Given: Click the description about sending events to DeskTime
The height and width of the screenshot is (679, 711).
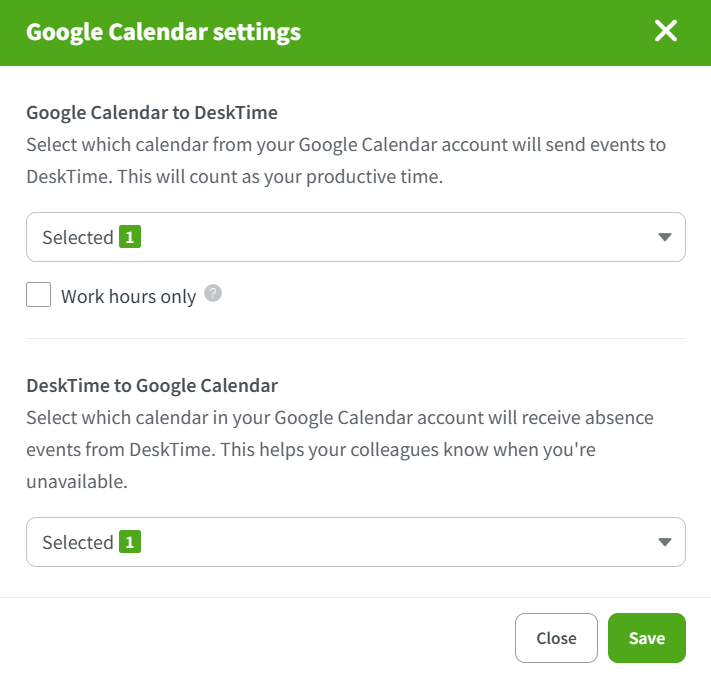Looking at the screenshot, I should [345, 161].
